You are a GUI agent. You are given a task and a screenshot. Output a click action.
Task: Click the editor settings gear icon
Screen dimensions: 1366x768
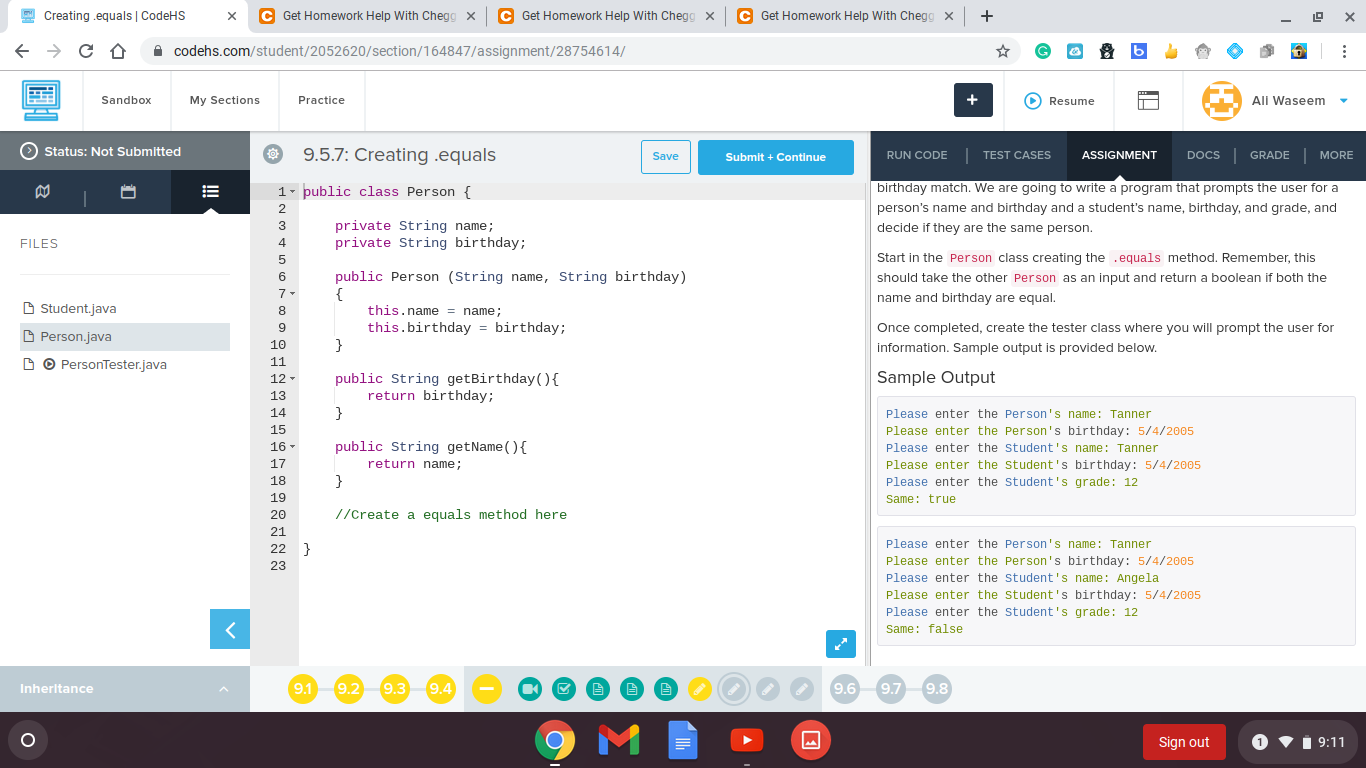(x=272, y=155)
